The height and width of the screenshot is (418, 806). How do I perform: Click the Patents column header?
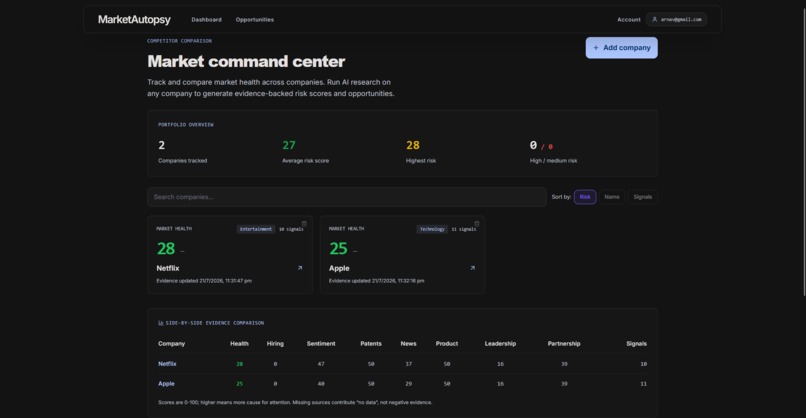pyautogui.click(x=371, y=343)
